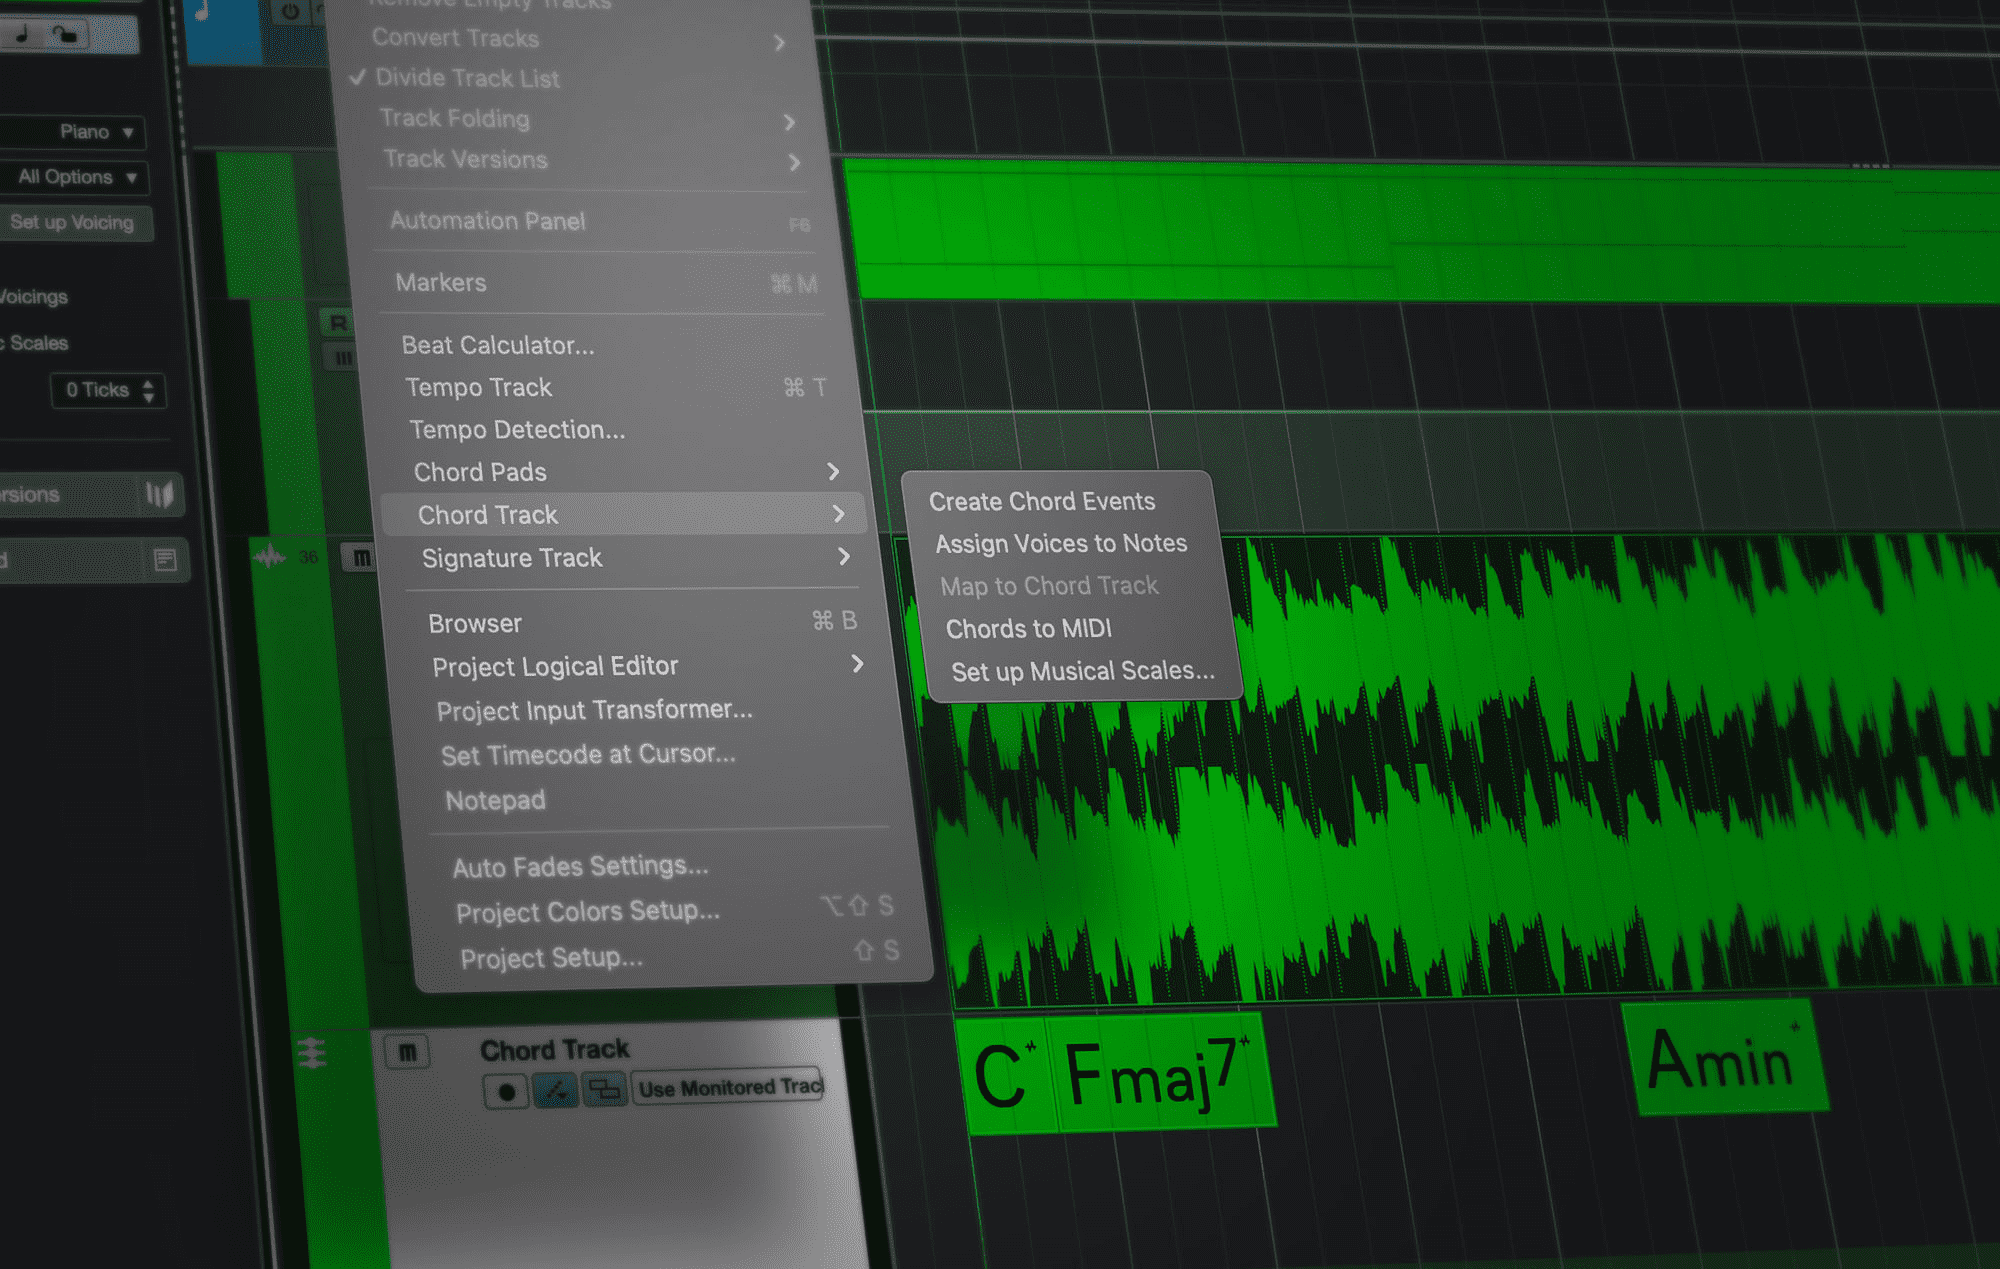The height and width of the screenshot is (1269, 2000).
Task: Choose Set Timecode at Cursor...
Action: coord(588,755)
